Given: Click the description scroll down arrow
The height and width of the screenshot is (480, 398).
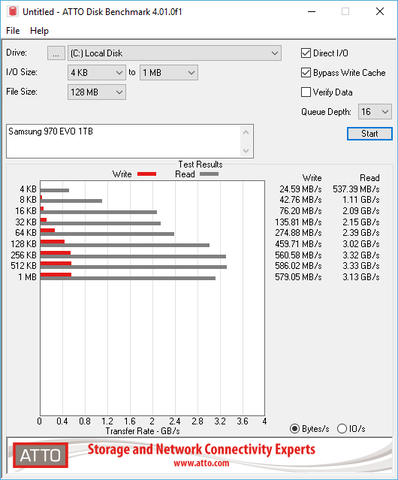Looking at the screenshot, I should [x=246, y=151].
